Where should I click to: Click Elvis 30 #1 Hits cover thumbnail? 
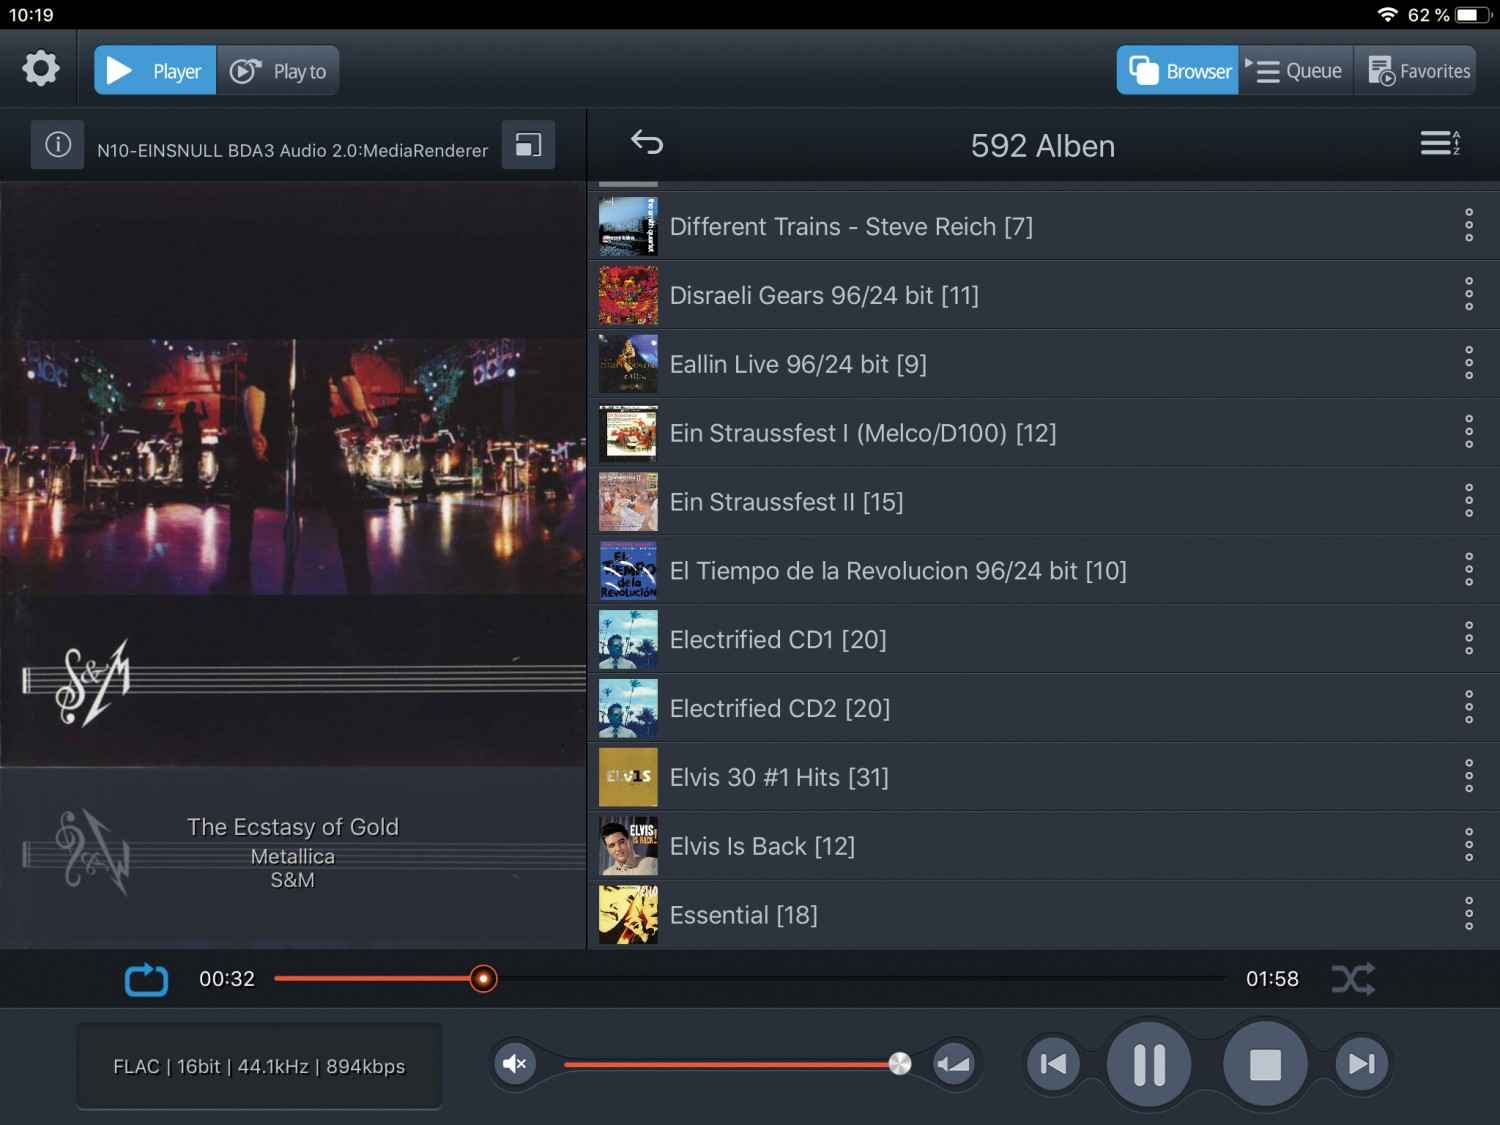click(628, 777)
